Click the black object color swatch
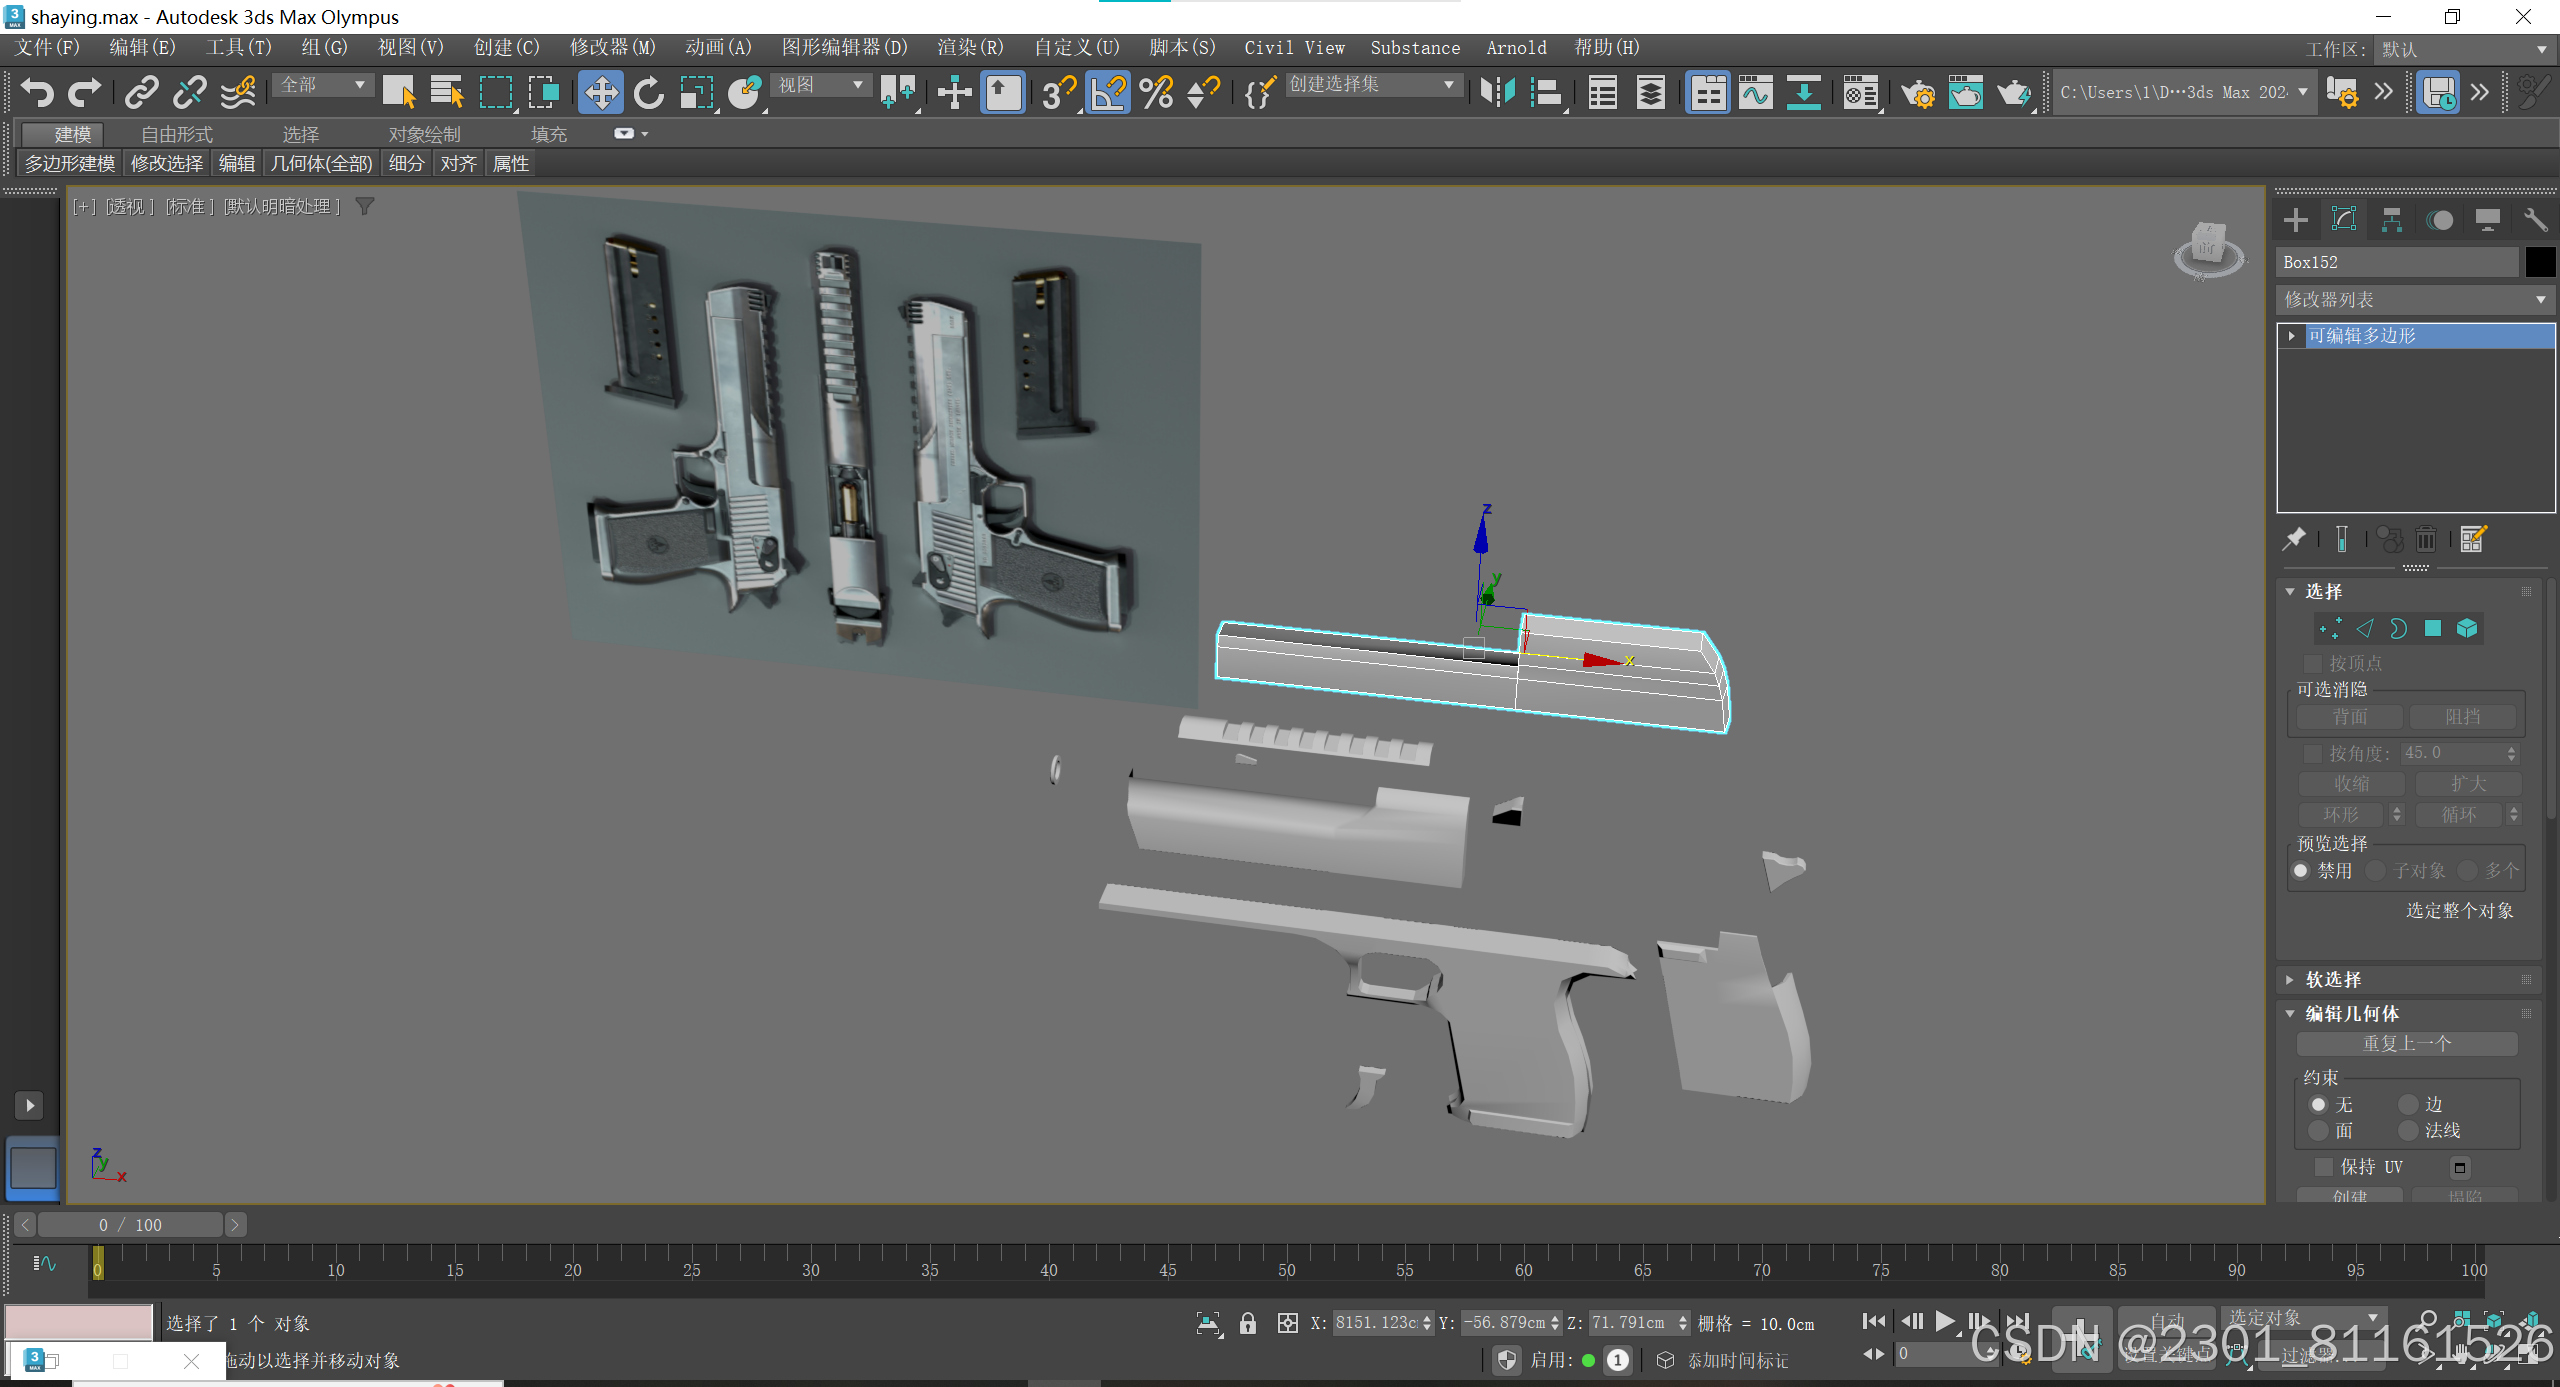The height and width of the screenshot is (1387, 2560). (x=2540, y=262)
